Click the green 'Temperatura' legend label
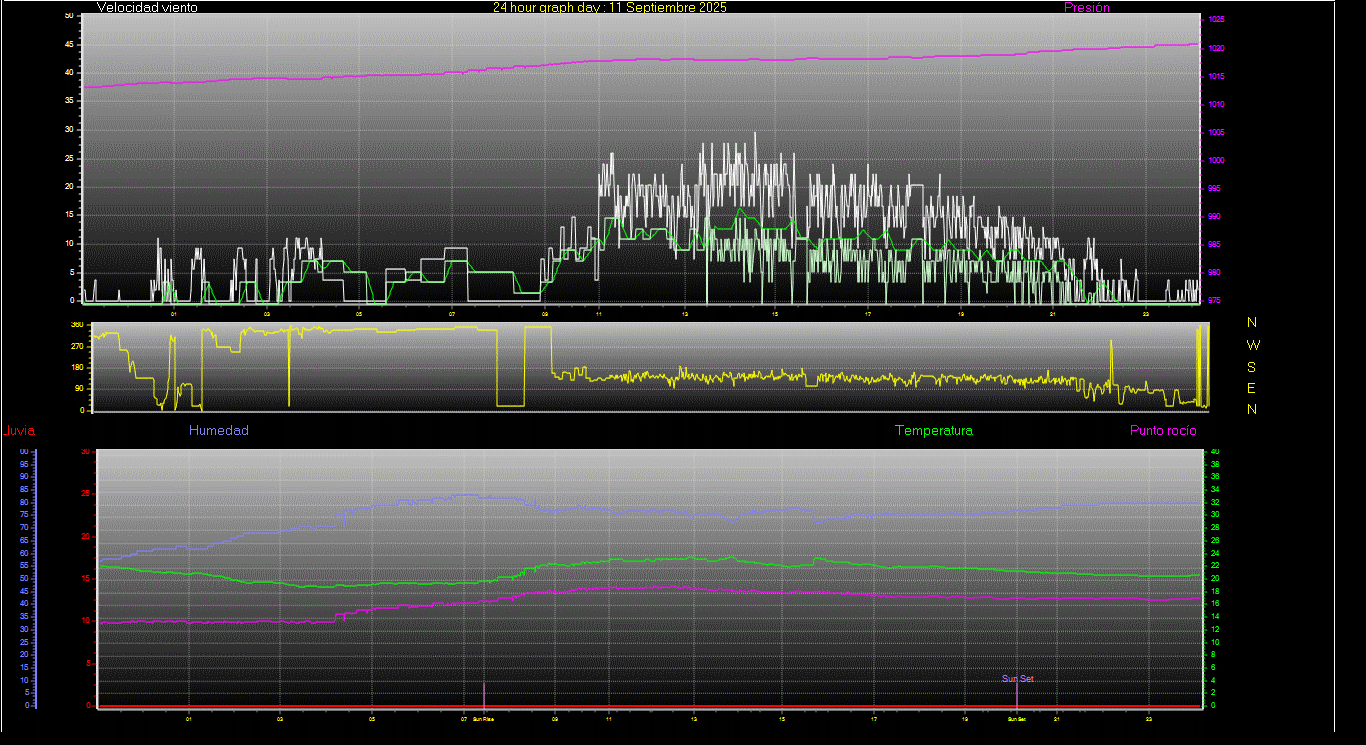This screenshot has height=745, width=1366. [933, 431]
